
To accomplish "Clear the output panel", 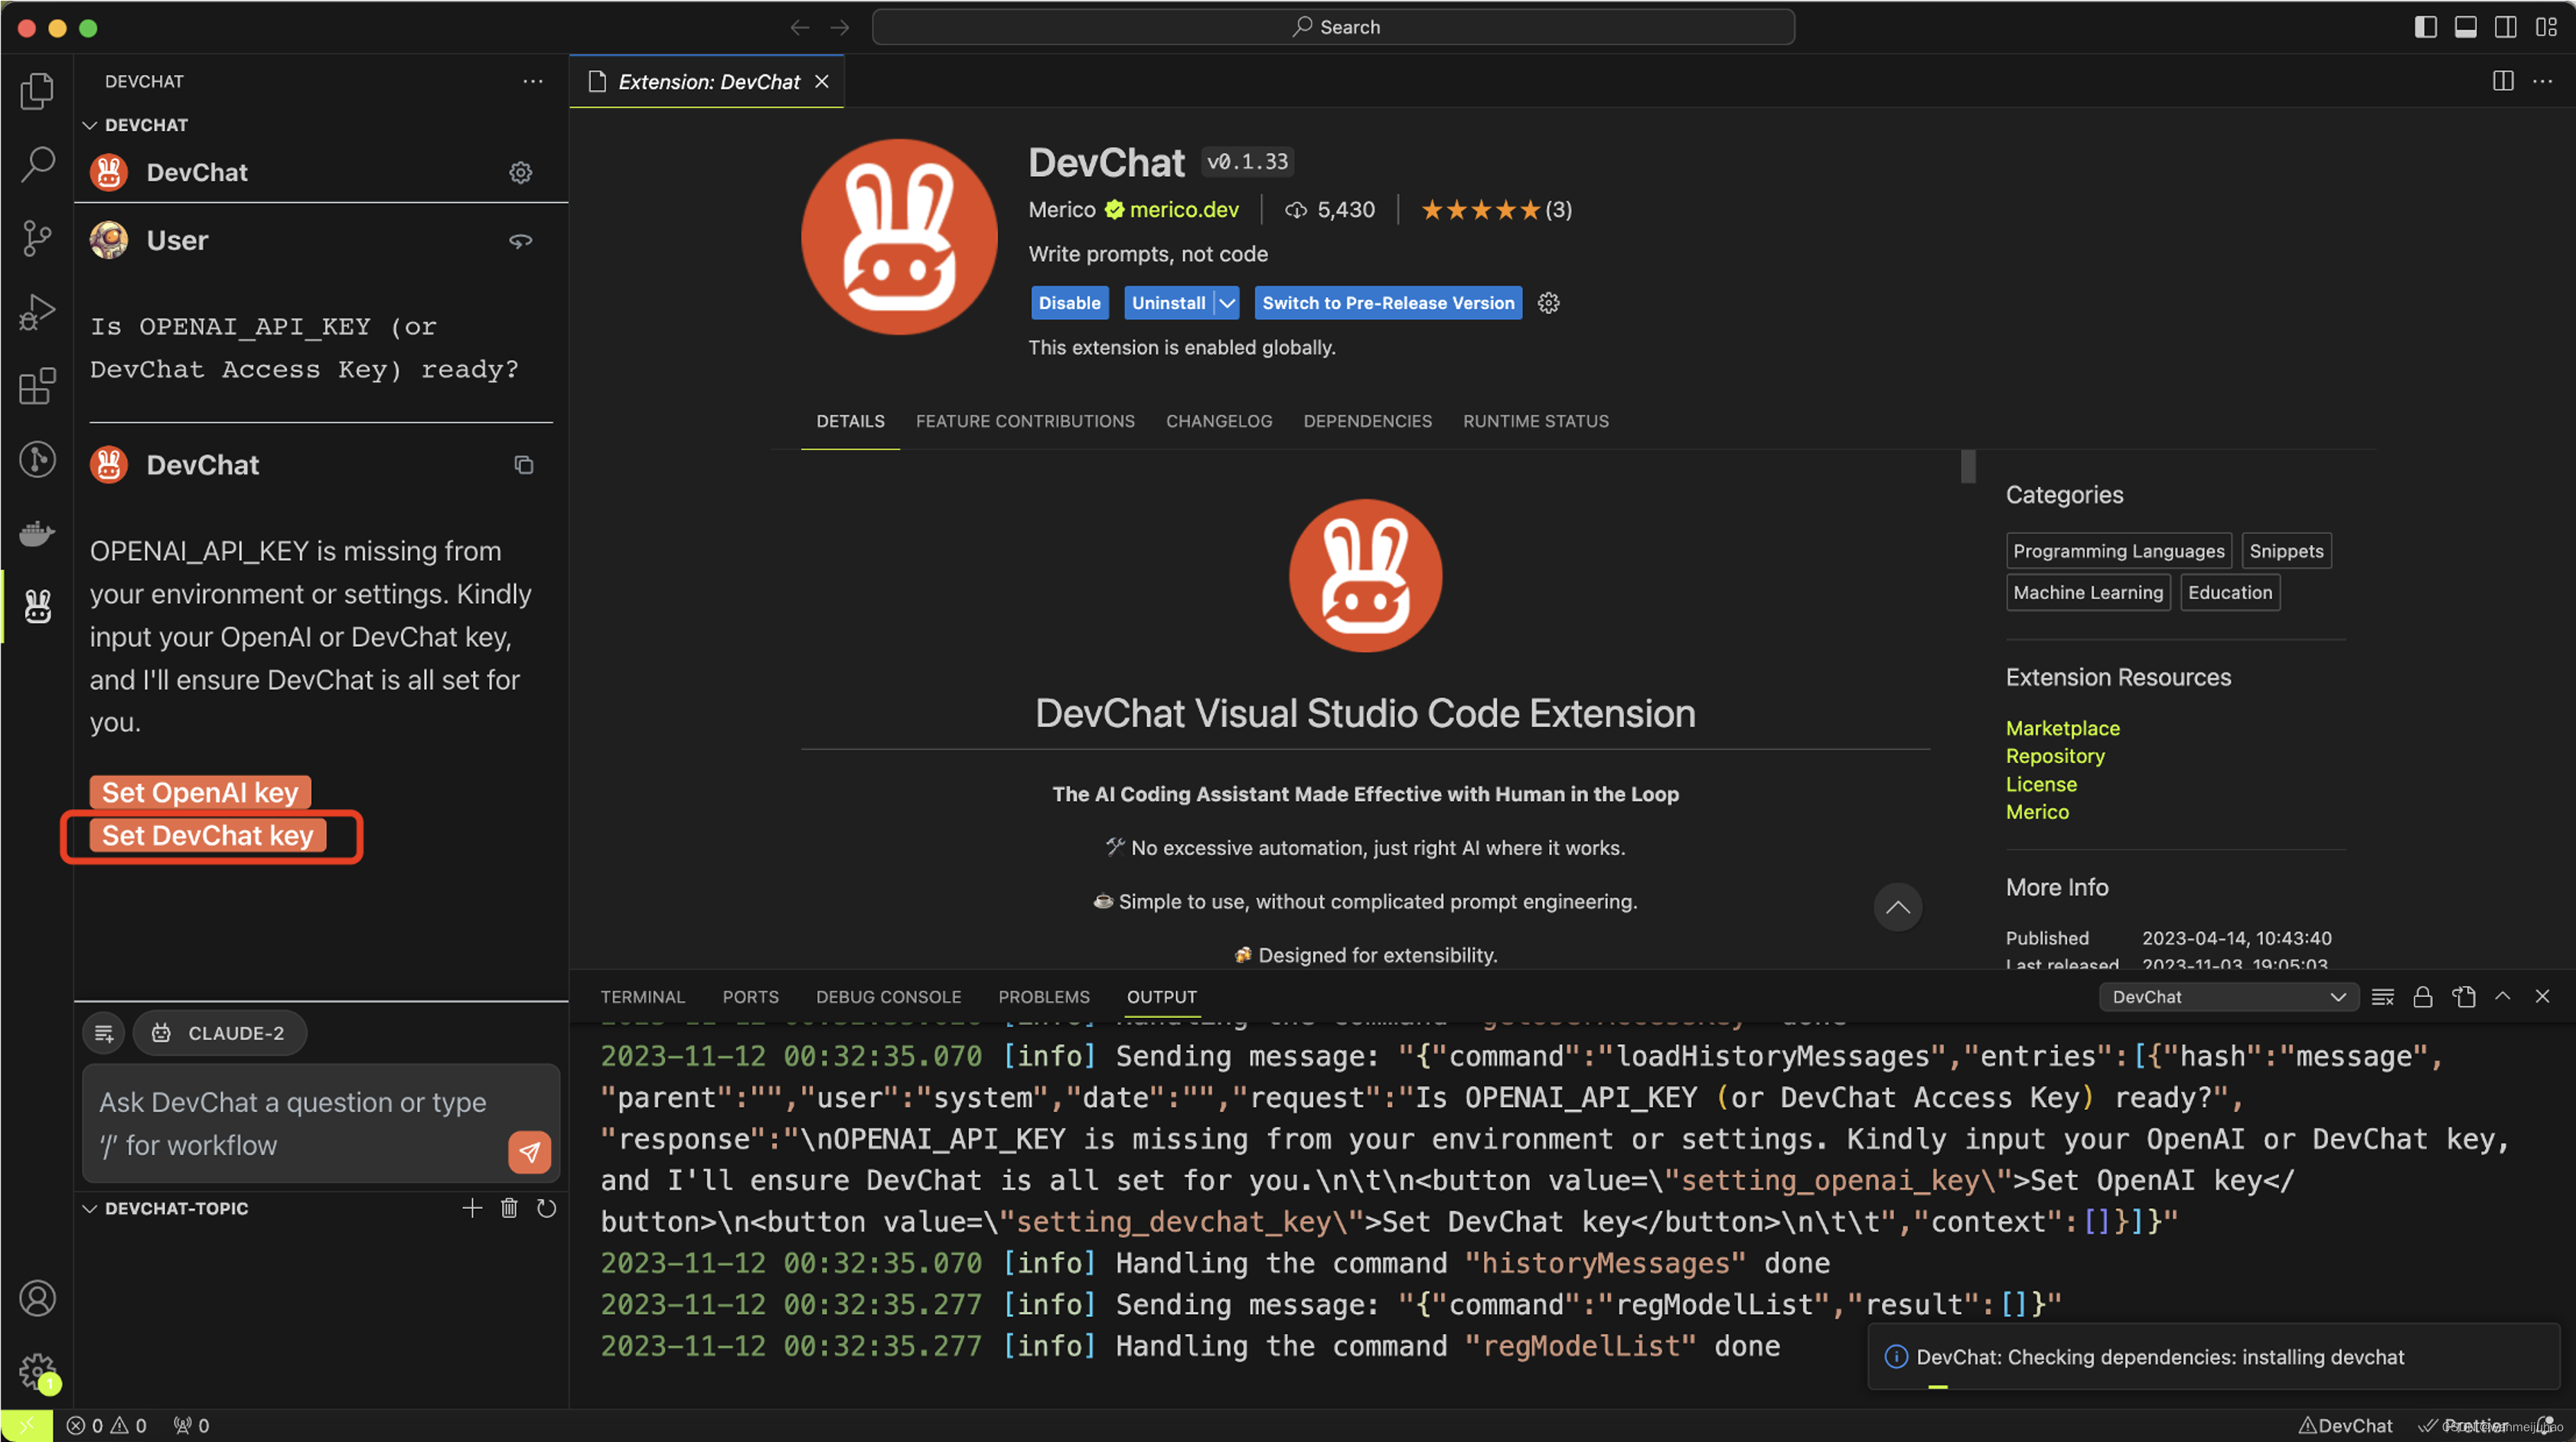I will 2382,997.
